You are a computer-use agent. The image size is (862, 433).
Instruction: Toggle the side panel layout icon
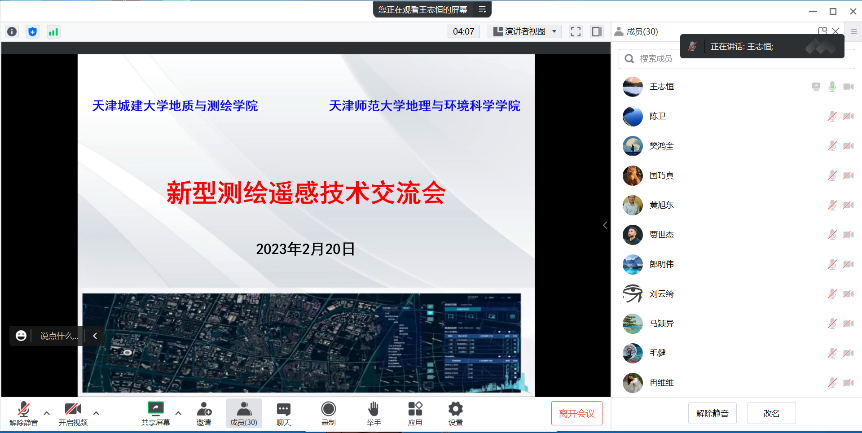click(x=596, y=32)
